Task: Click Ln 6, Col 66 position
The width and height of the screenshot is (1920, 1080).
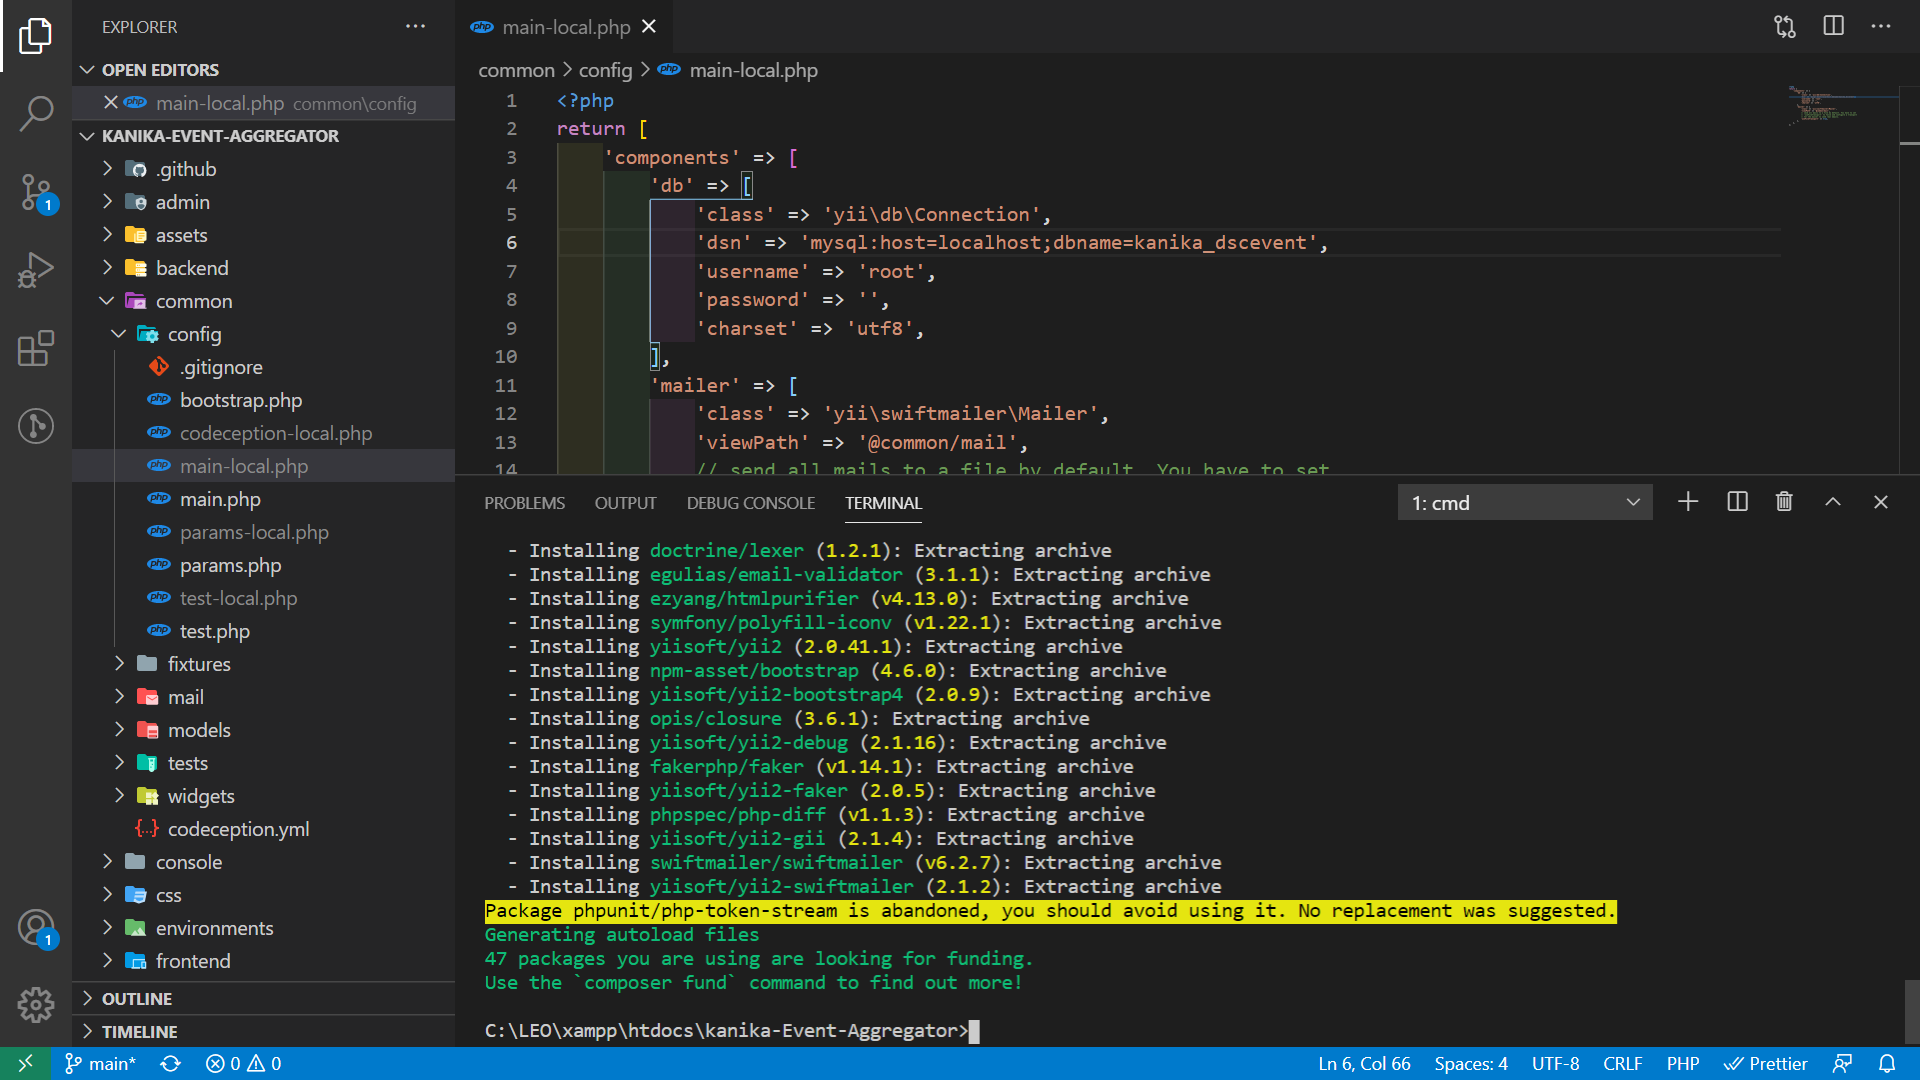Action: click(x=1364, y=1064)
